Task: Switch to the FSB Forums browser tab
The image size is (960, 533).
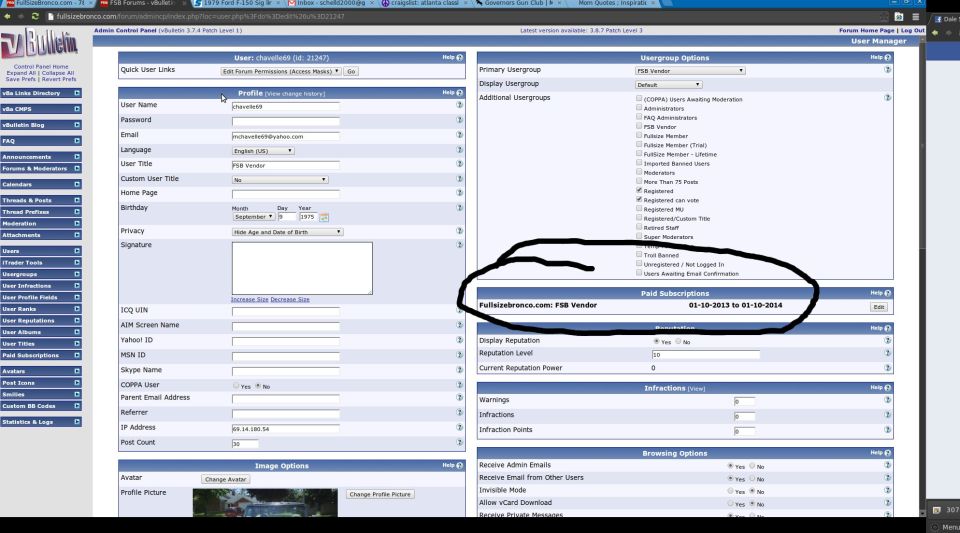Action: (x=140, y=4)
